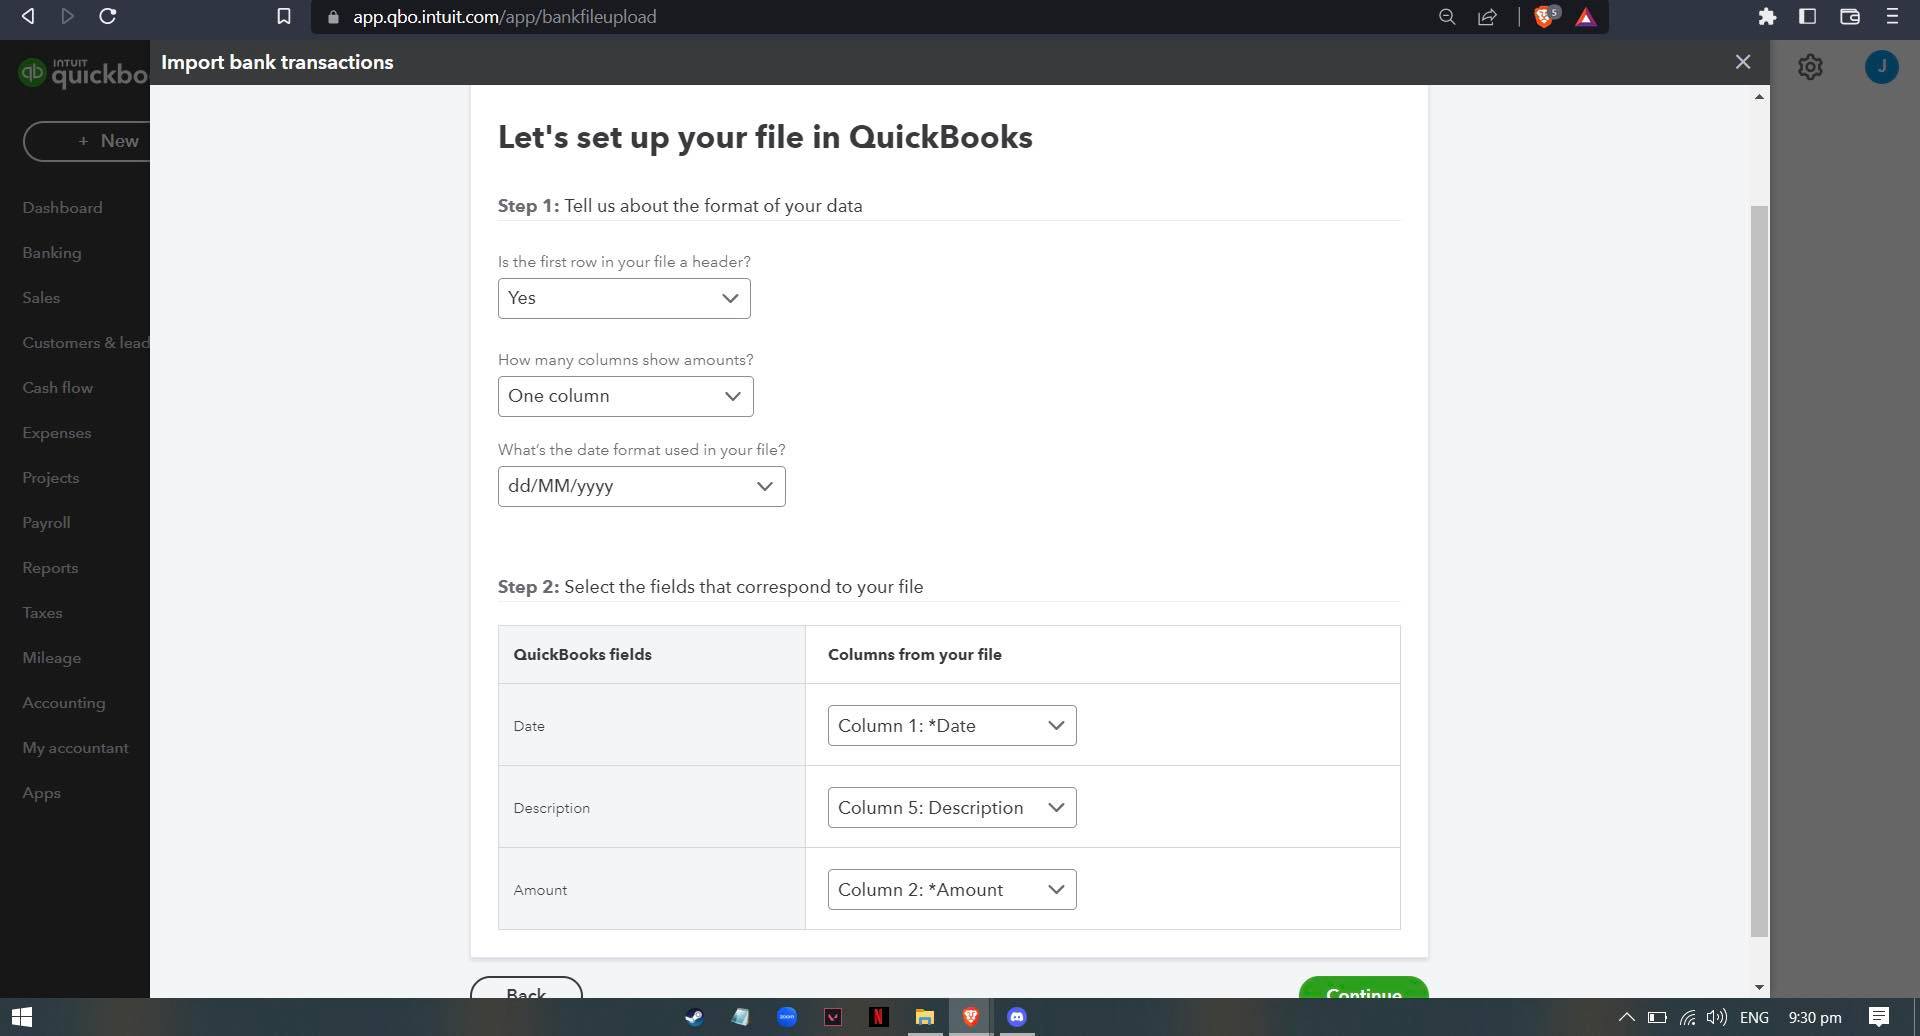
Task: Open Reports in the sidebar
Action: (50, 568)
